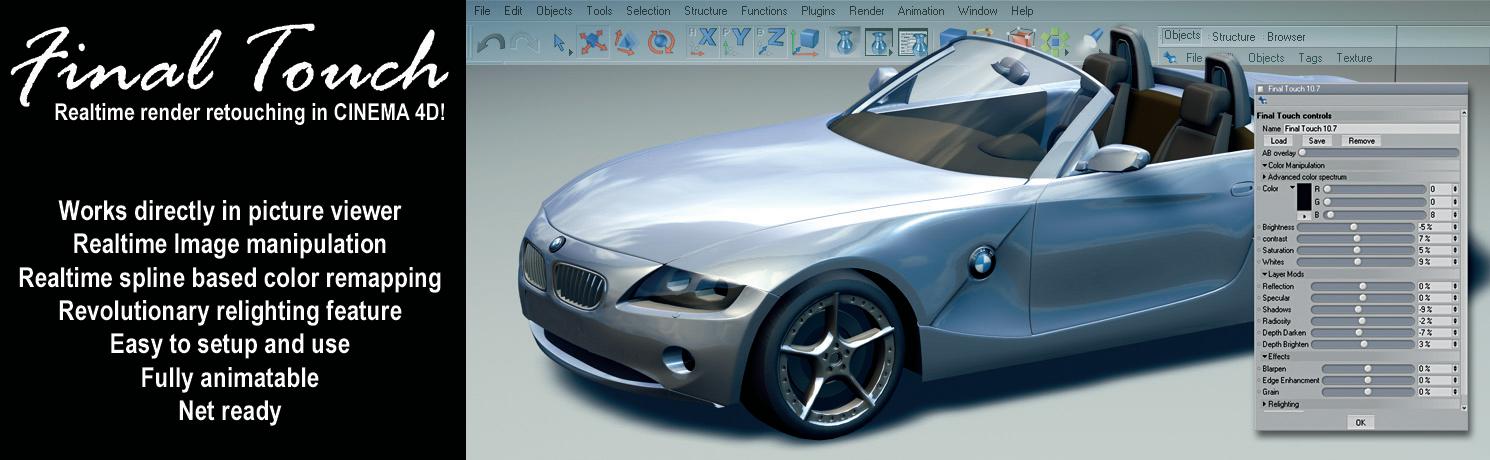Click the Brightness value stepper arrows
The image size is (1490, 460).
[1456, 227]
